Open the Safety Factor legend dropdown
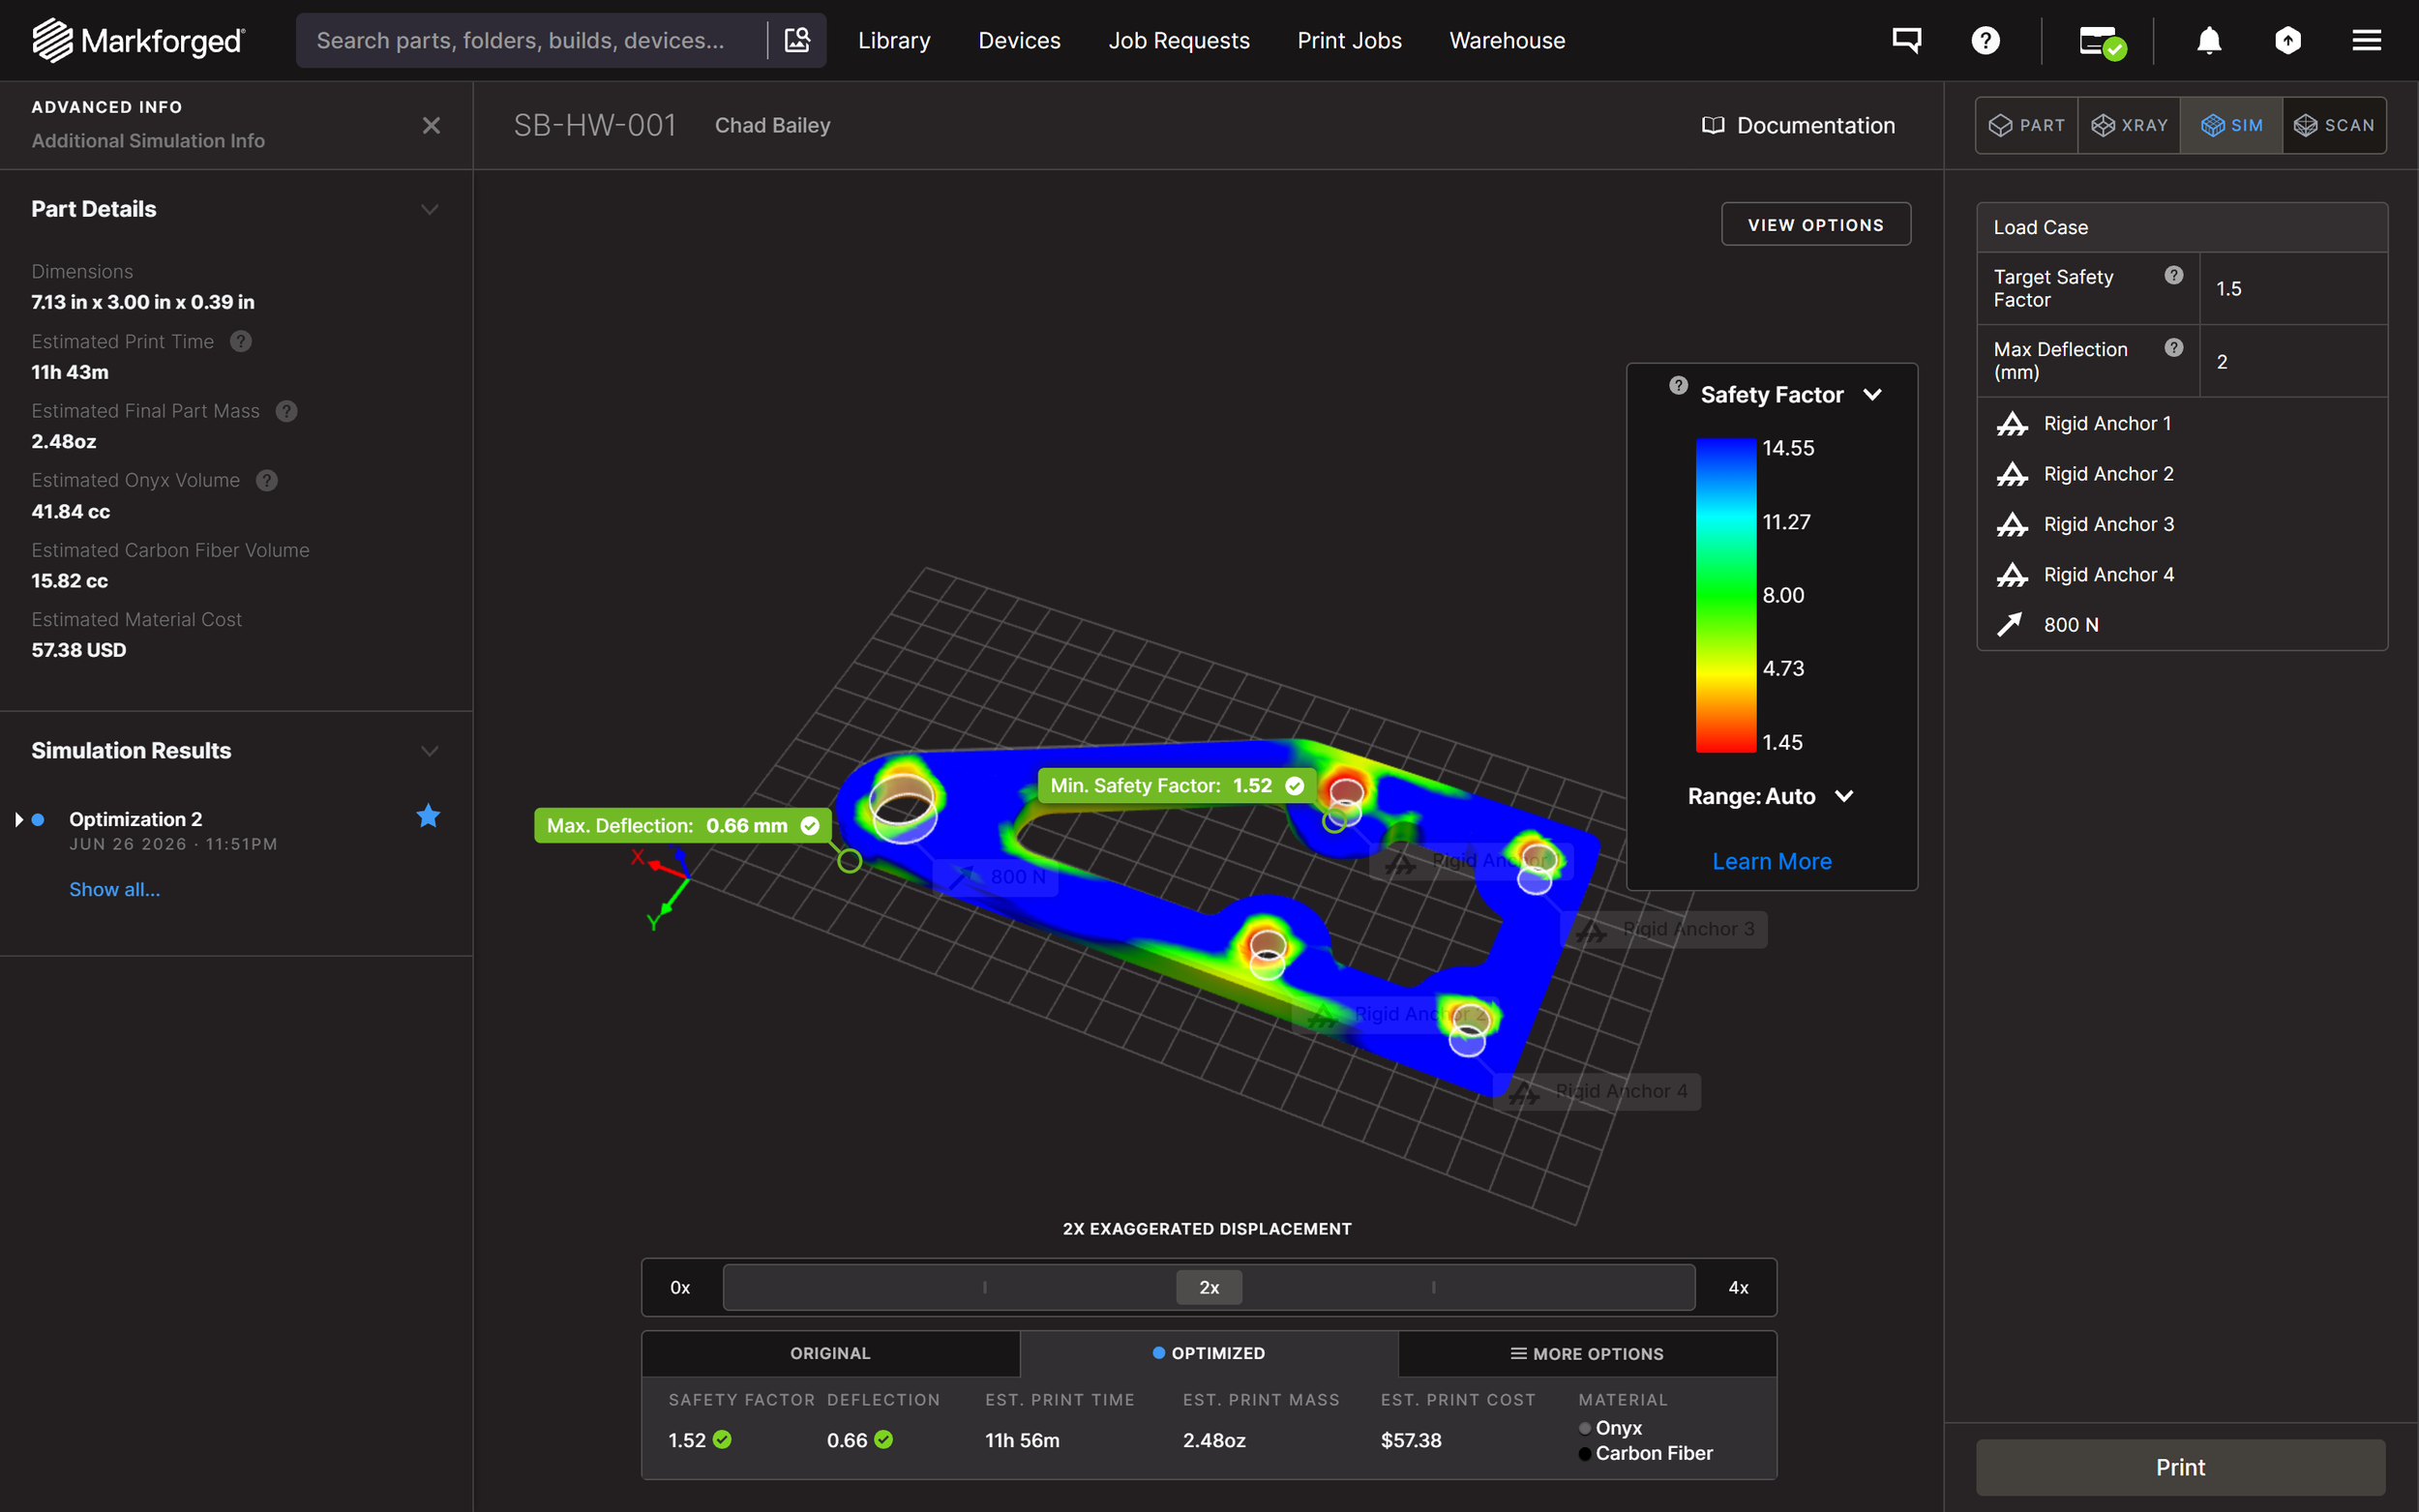Screen dimensions: 2419x1512 coord(1873,395)
